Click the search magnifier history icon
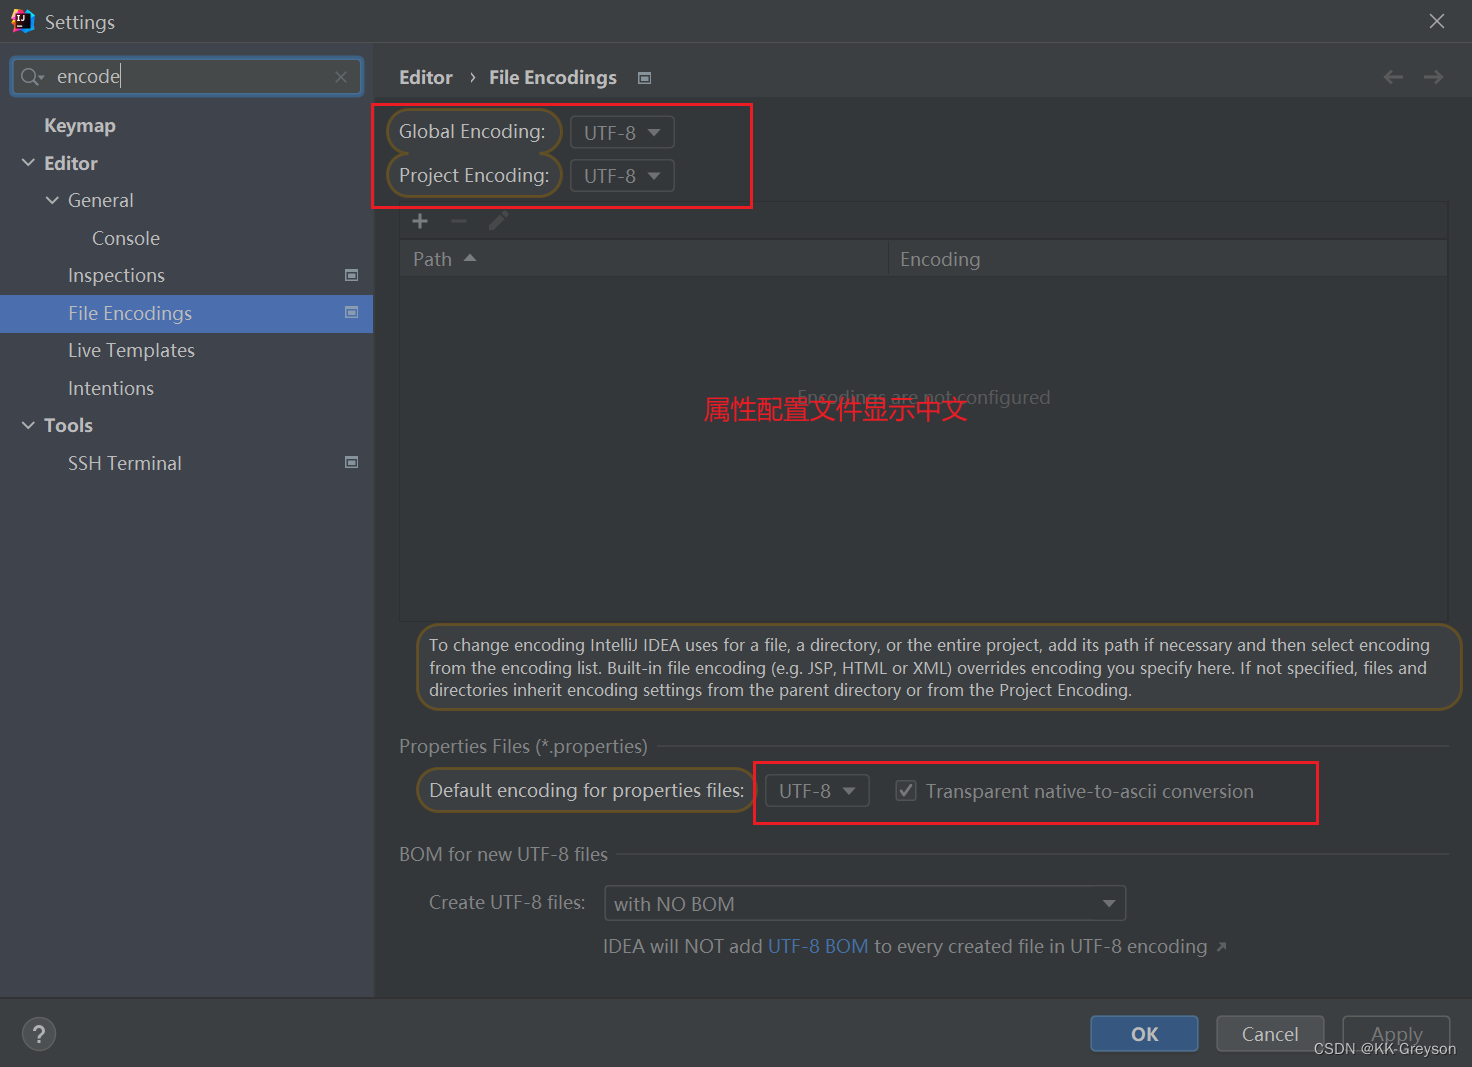Viewport: 1472px width, 1067px height. point(32,77)
